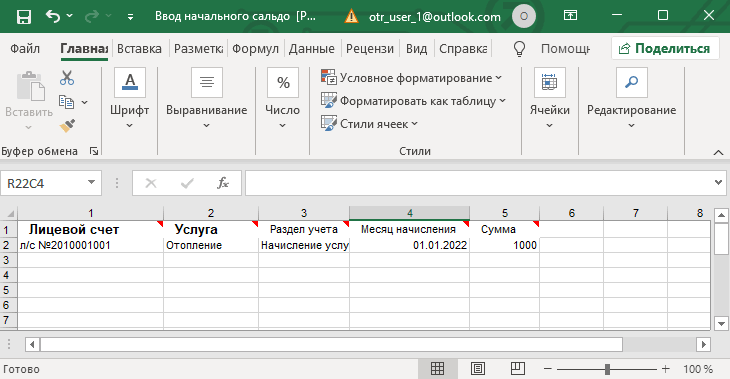Select column header 4
Viewport: 730px width, 379px height.
coord(410,213)
